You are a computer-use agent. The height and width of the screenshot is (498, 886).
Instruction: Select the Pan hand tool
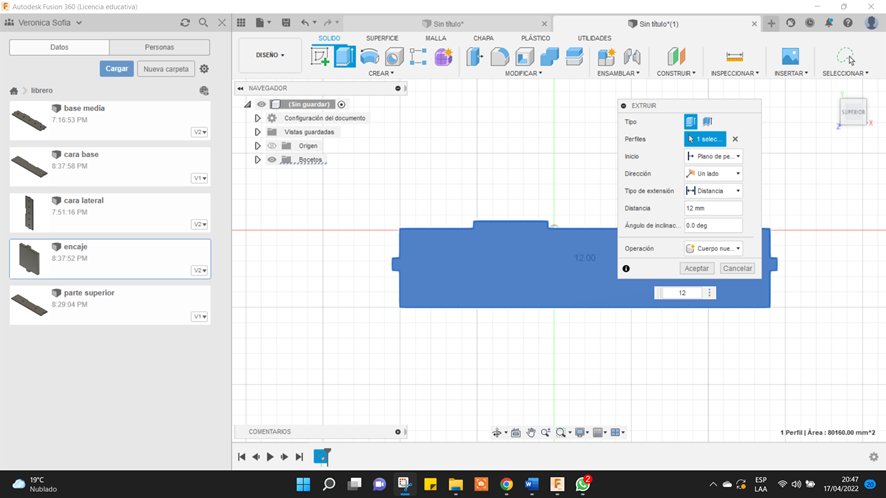point(531,432)
